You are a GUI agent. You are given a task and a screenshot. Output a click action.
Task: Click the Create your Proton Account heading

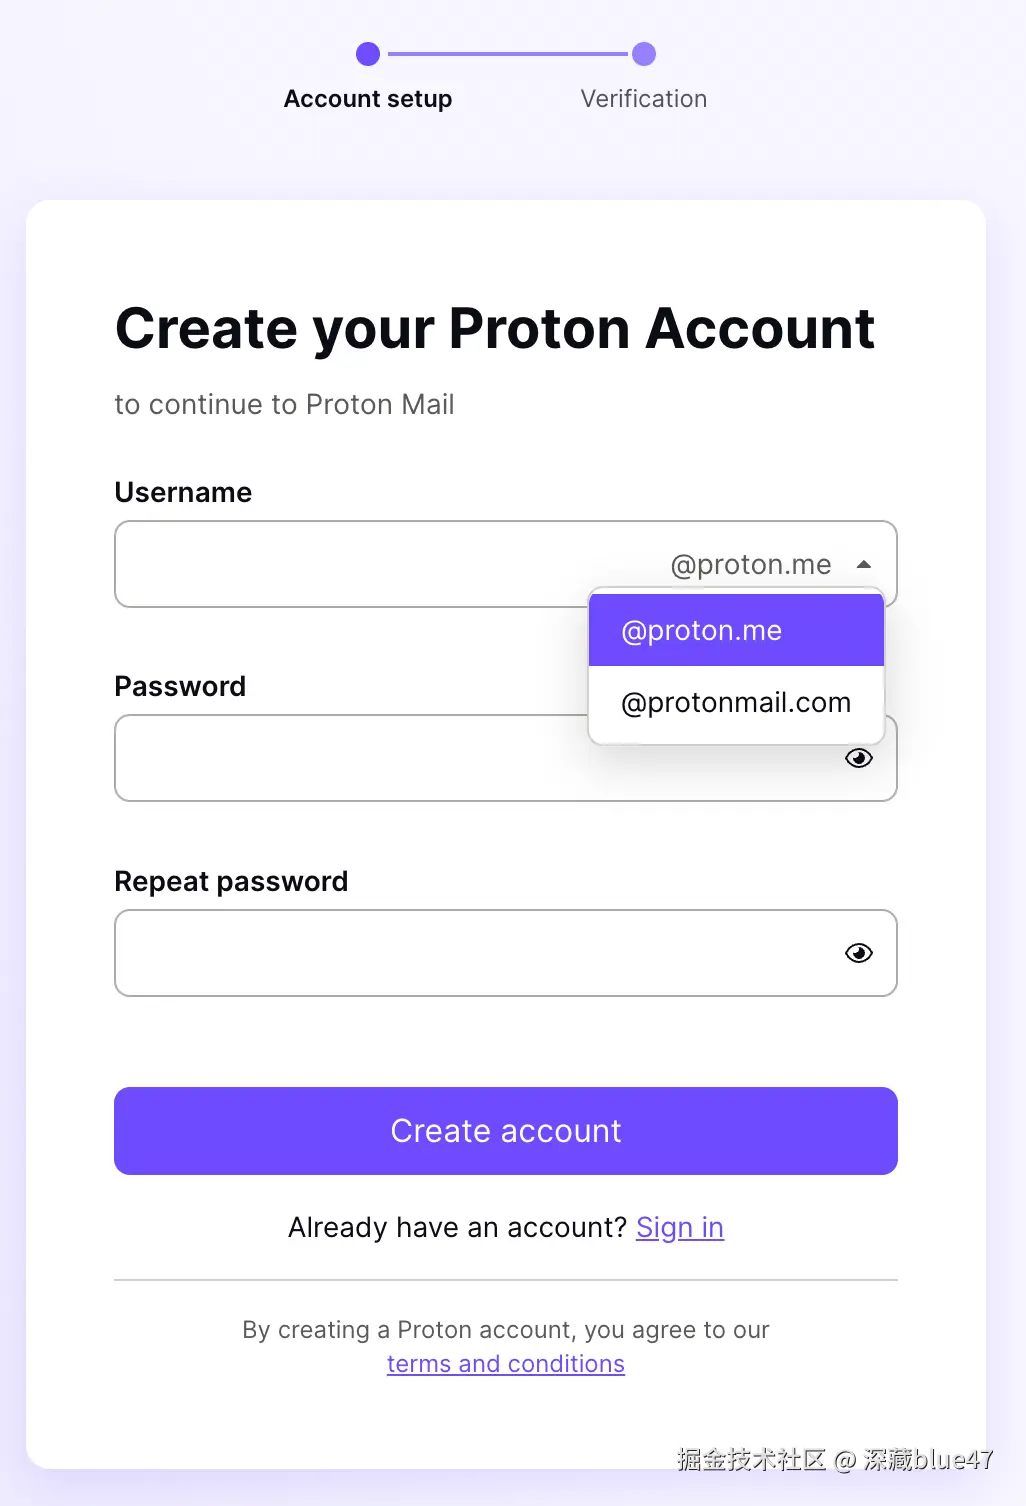point(495,329)
